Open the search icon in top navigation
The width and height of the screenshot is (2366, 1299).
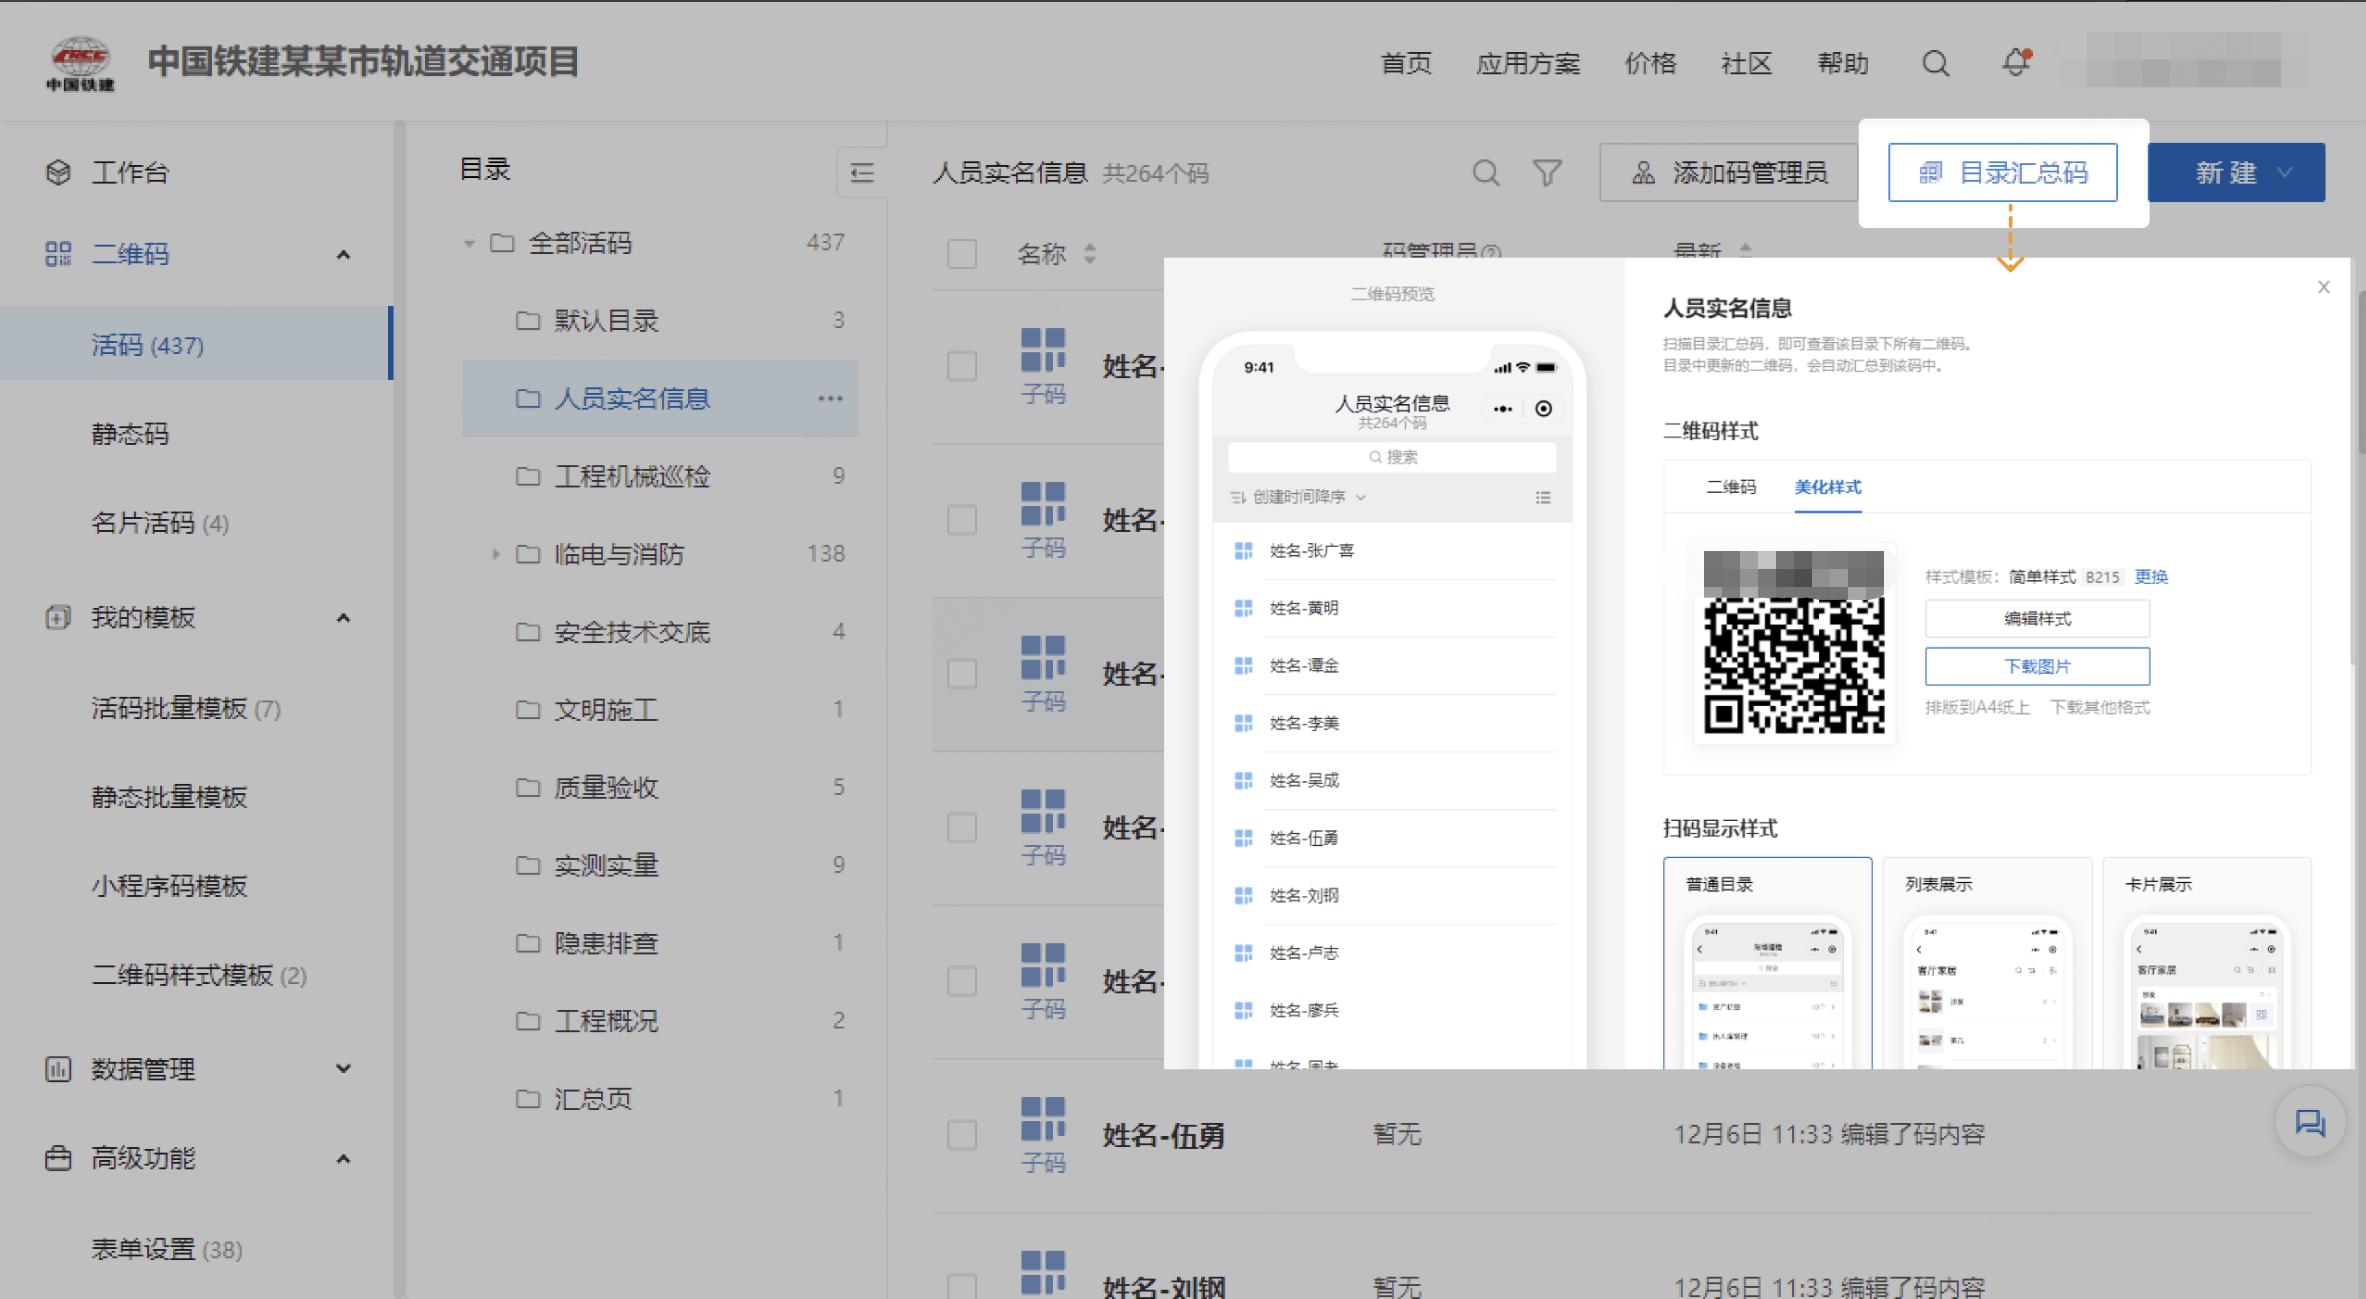point(1935,63)
